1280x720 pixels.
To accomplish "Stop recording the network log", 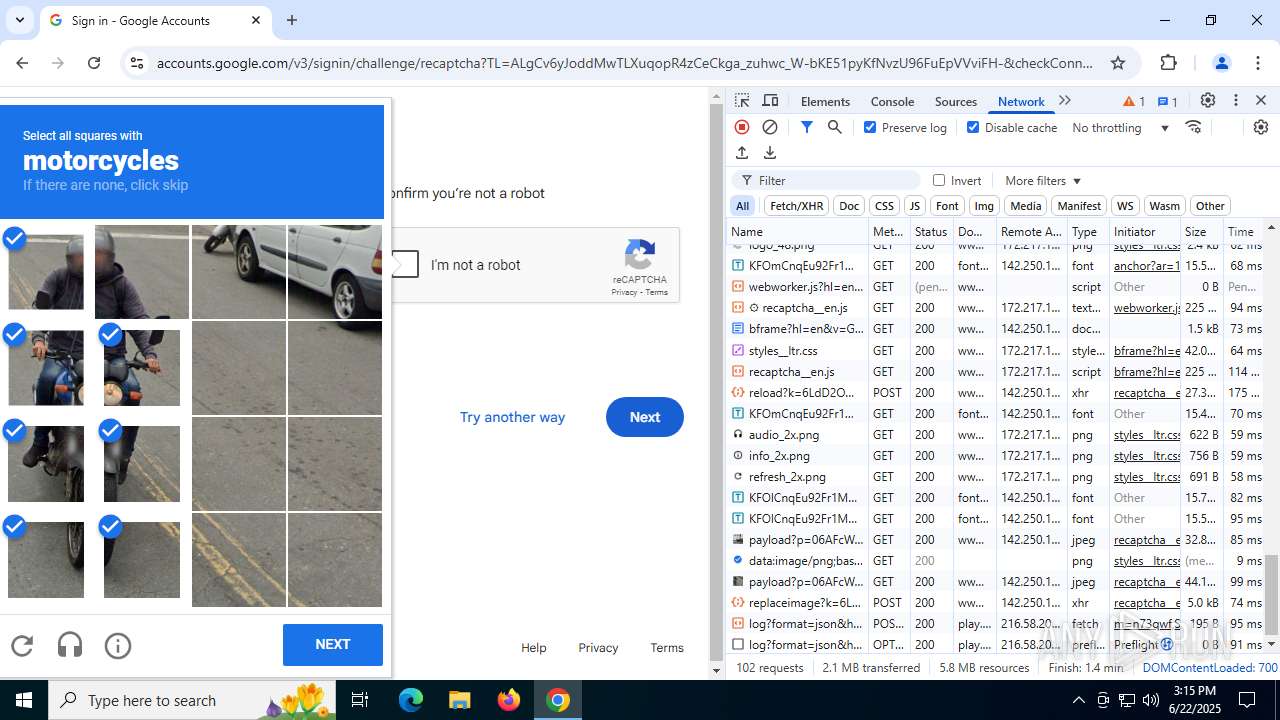I will pyautogui.click(x=742, y=127).
